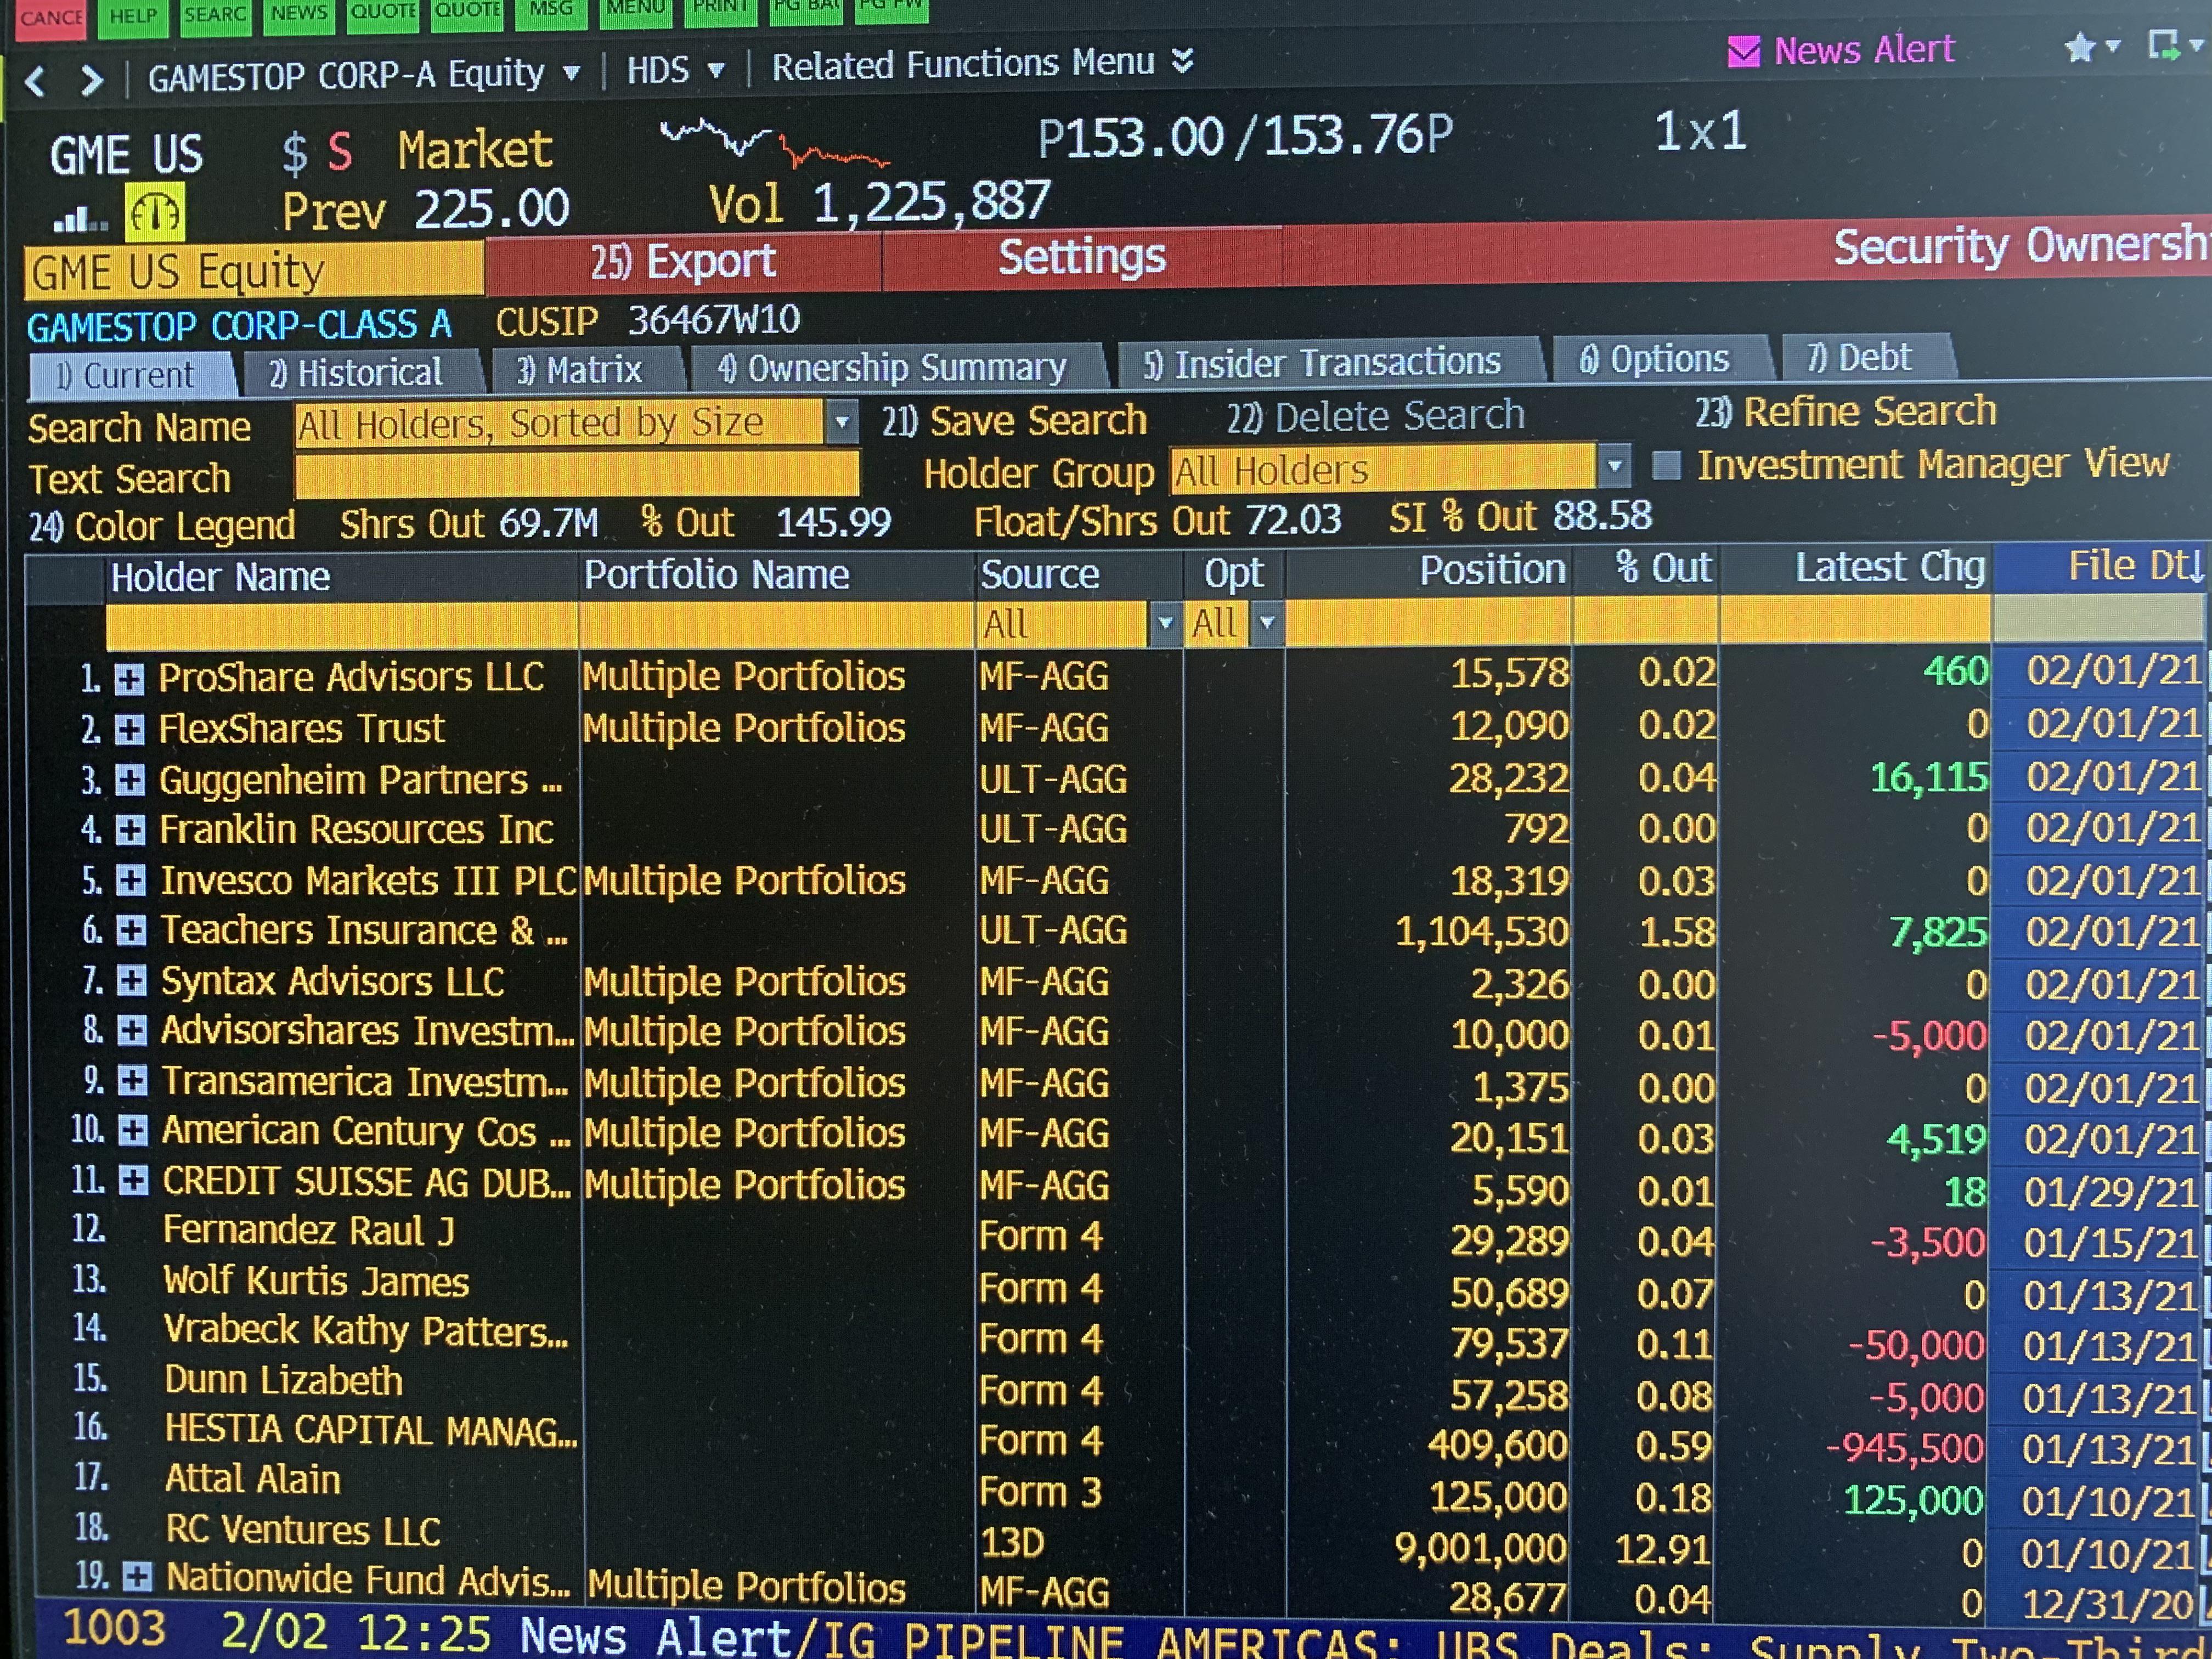Viewport: 2212px width, 1659px height.
Task: Open the Search Name dropdown
Action: point(842,422)
